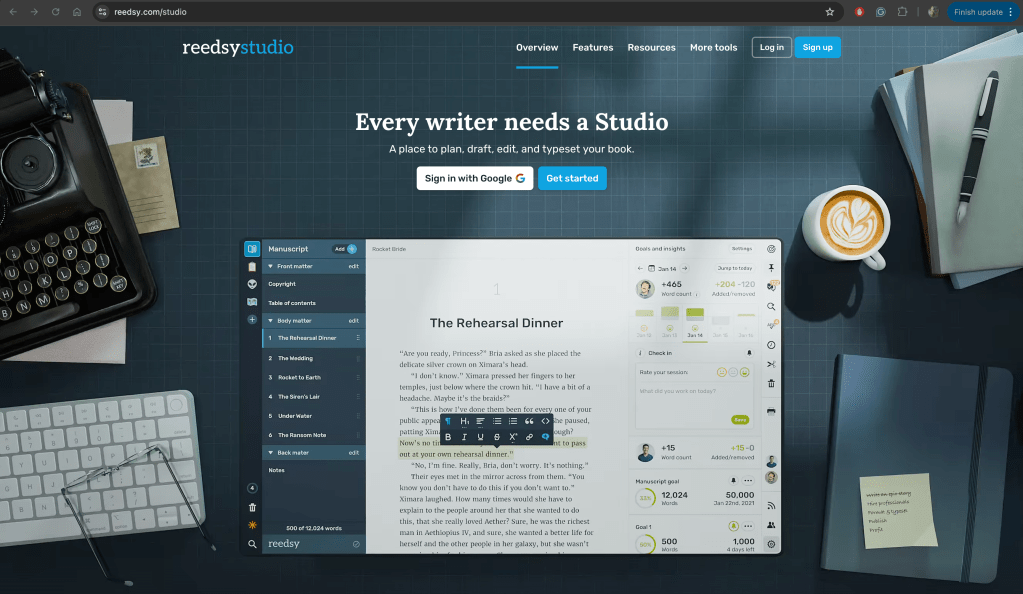Collapse the Front matter section
1023x594 pixels.
(270, 266)
